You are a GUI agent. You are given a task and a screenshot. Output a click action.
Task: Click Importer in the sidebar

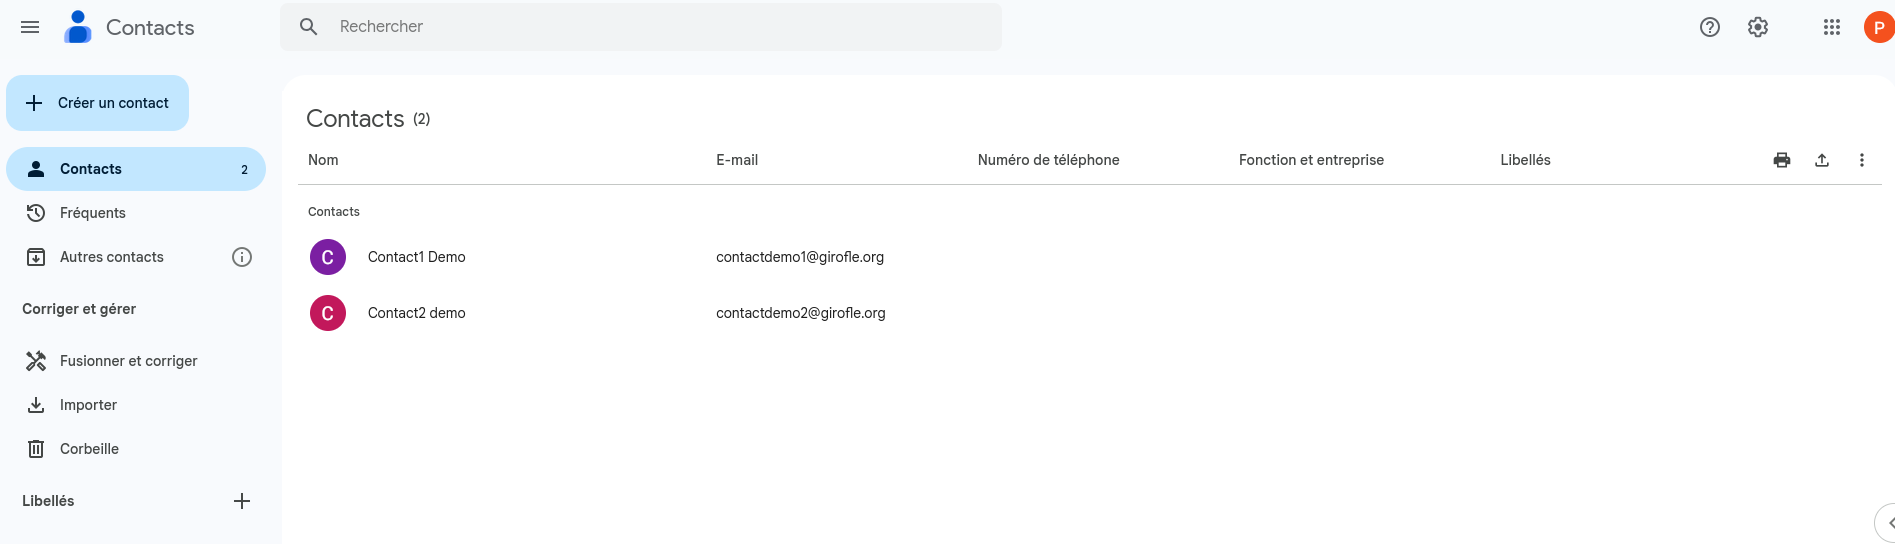88,405
